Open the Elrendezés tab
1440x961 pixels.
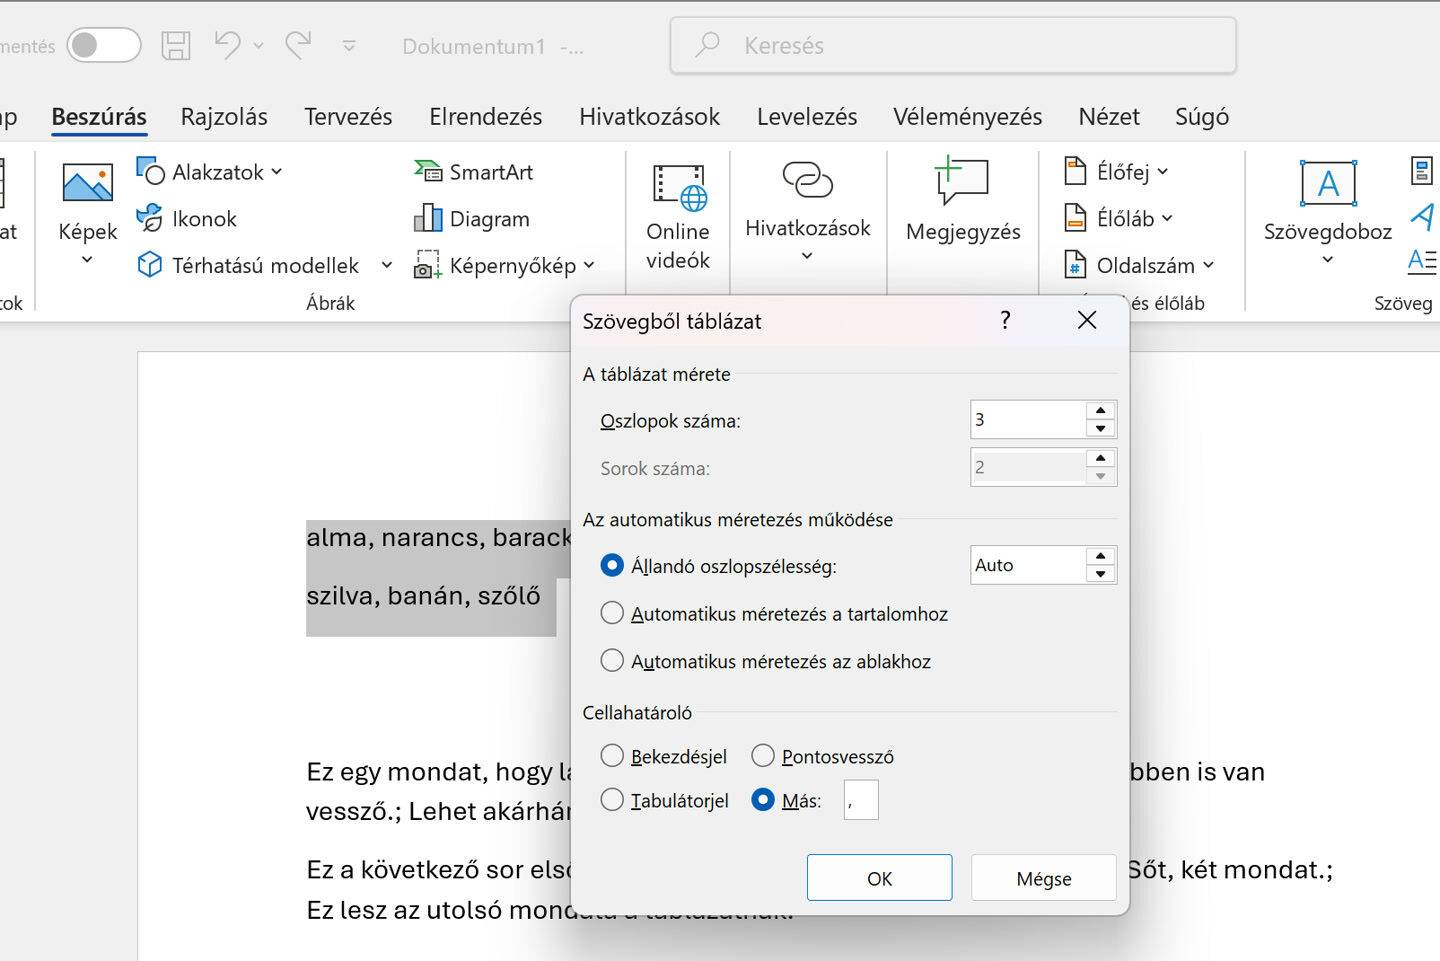(x=486, y=117)
